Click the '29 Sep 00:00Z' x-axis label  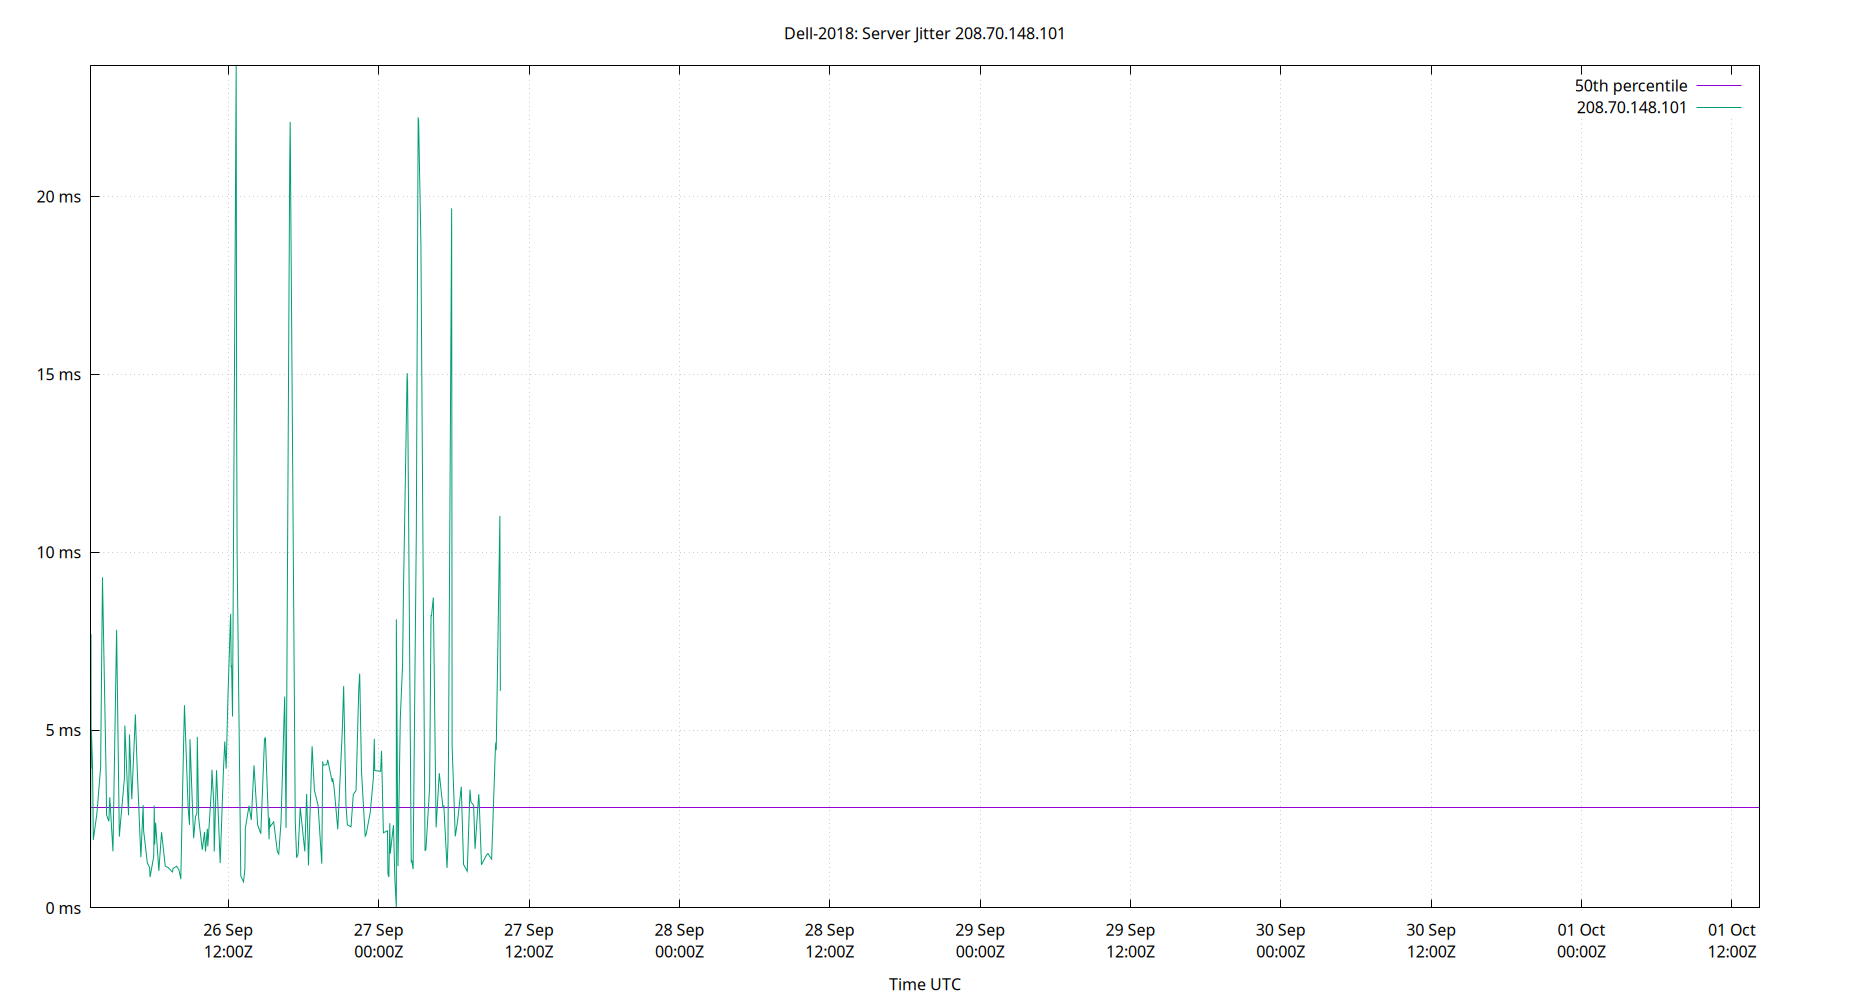980,941
